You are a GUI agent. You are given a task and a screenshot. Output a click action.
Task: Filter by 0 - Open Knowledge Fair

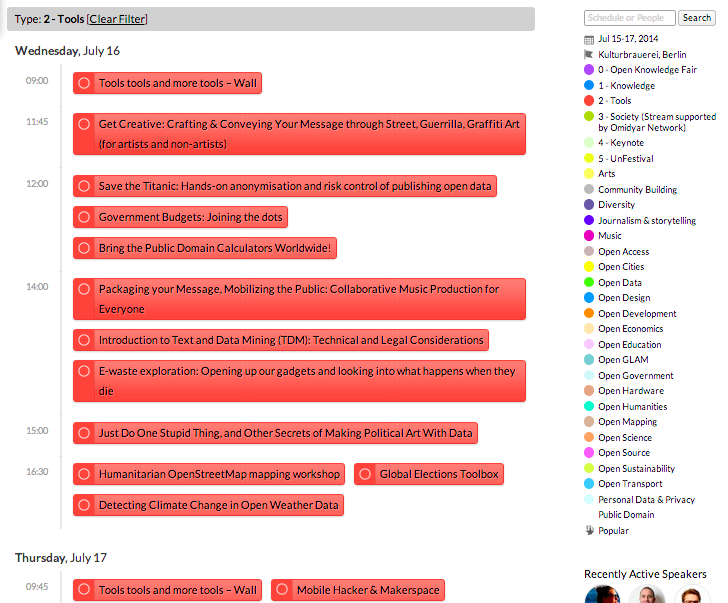tap(647, 70)
